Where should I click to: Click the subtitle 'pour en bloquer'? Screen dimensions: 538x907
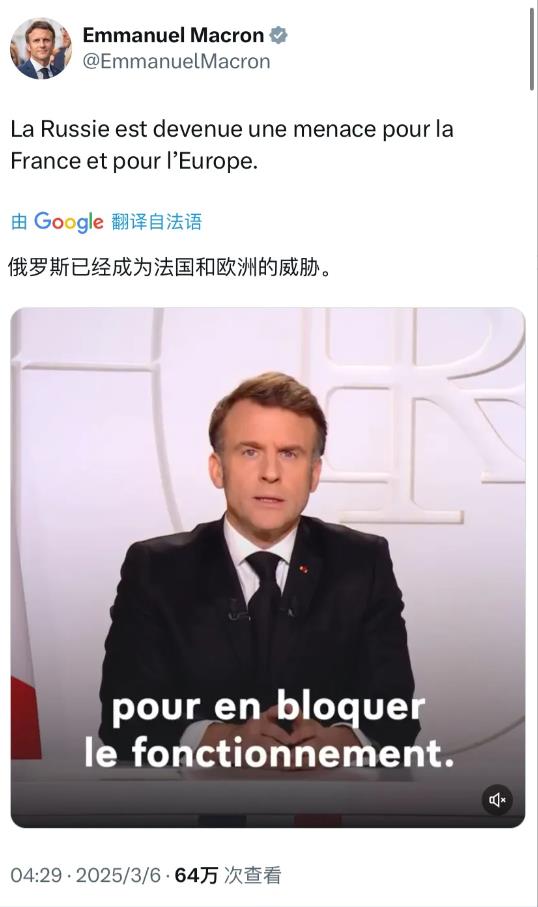click(x=268, y=707)
